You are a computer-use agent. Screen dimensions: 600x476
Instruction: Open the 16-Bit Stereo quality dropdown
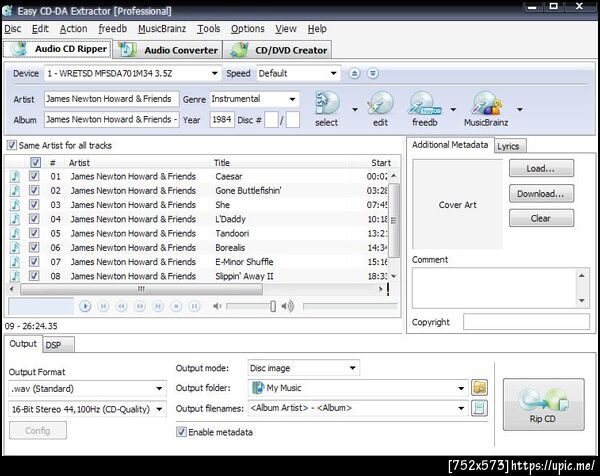(87, 409)
